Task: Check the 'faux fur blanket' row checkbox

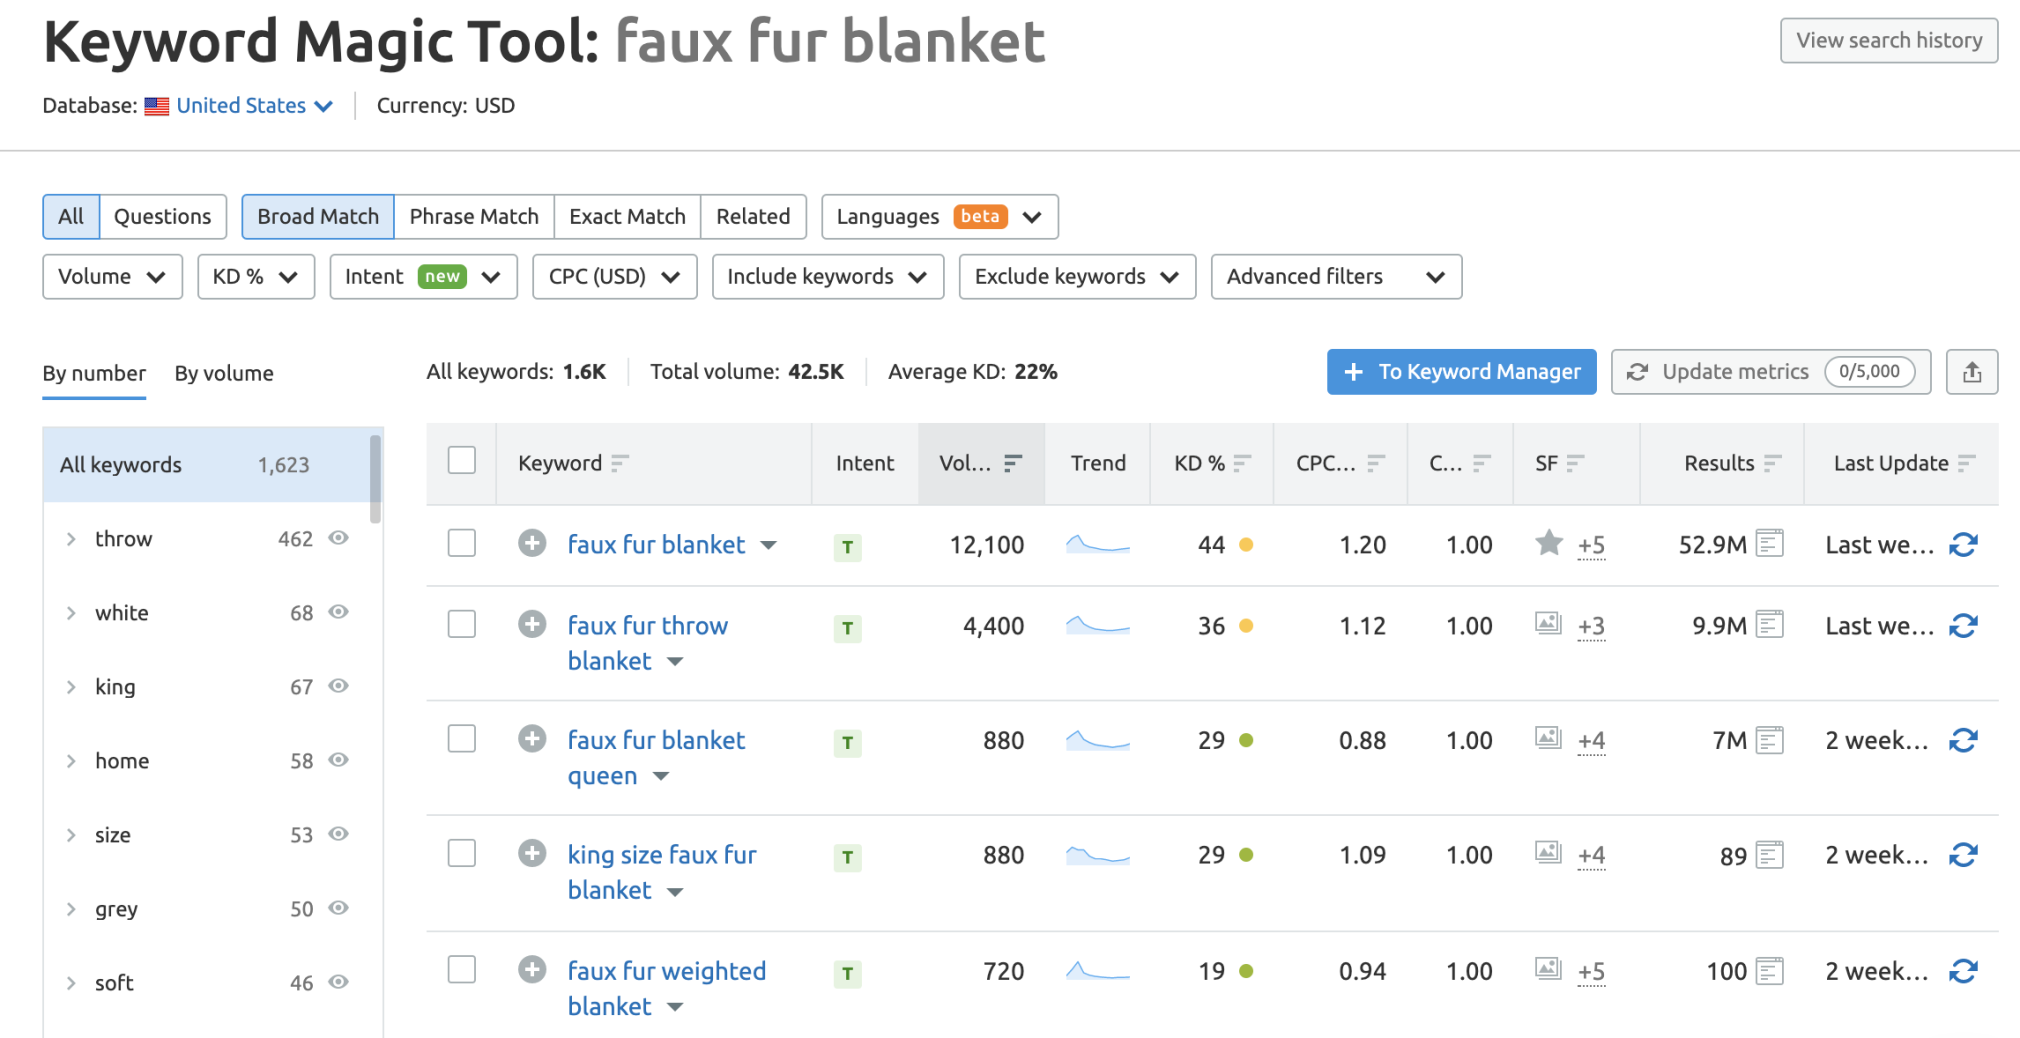Action: 461,543
